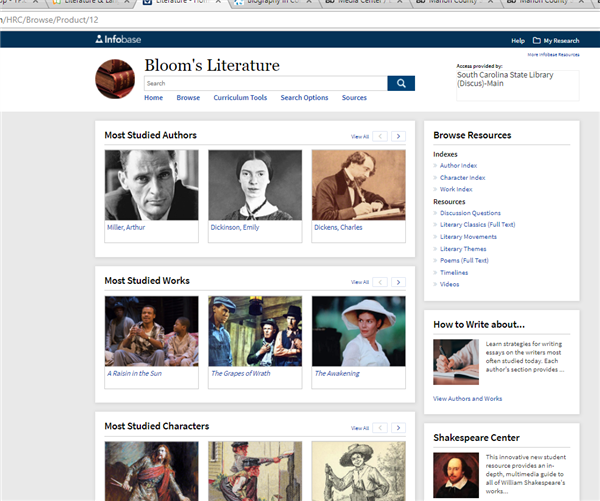Click into the Search text field
This screenshot has height=501, width=600.
coord(266,83)
